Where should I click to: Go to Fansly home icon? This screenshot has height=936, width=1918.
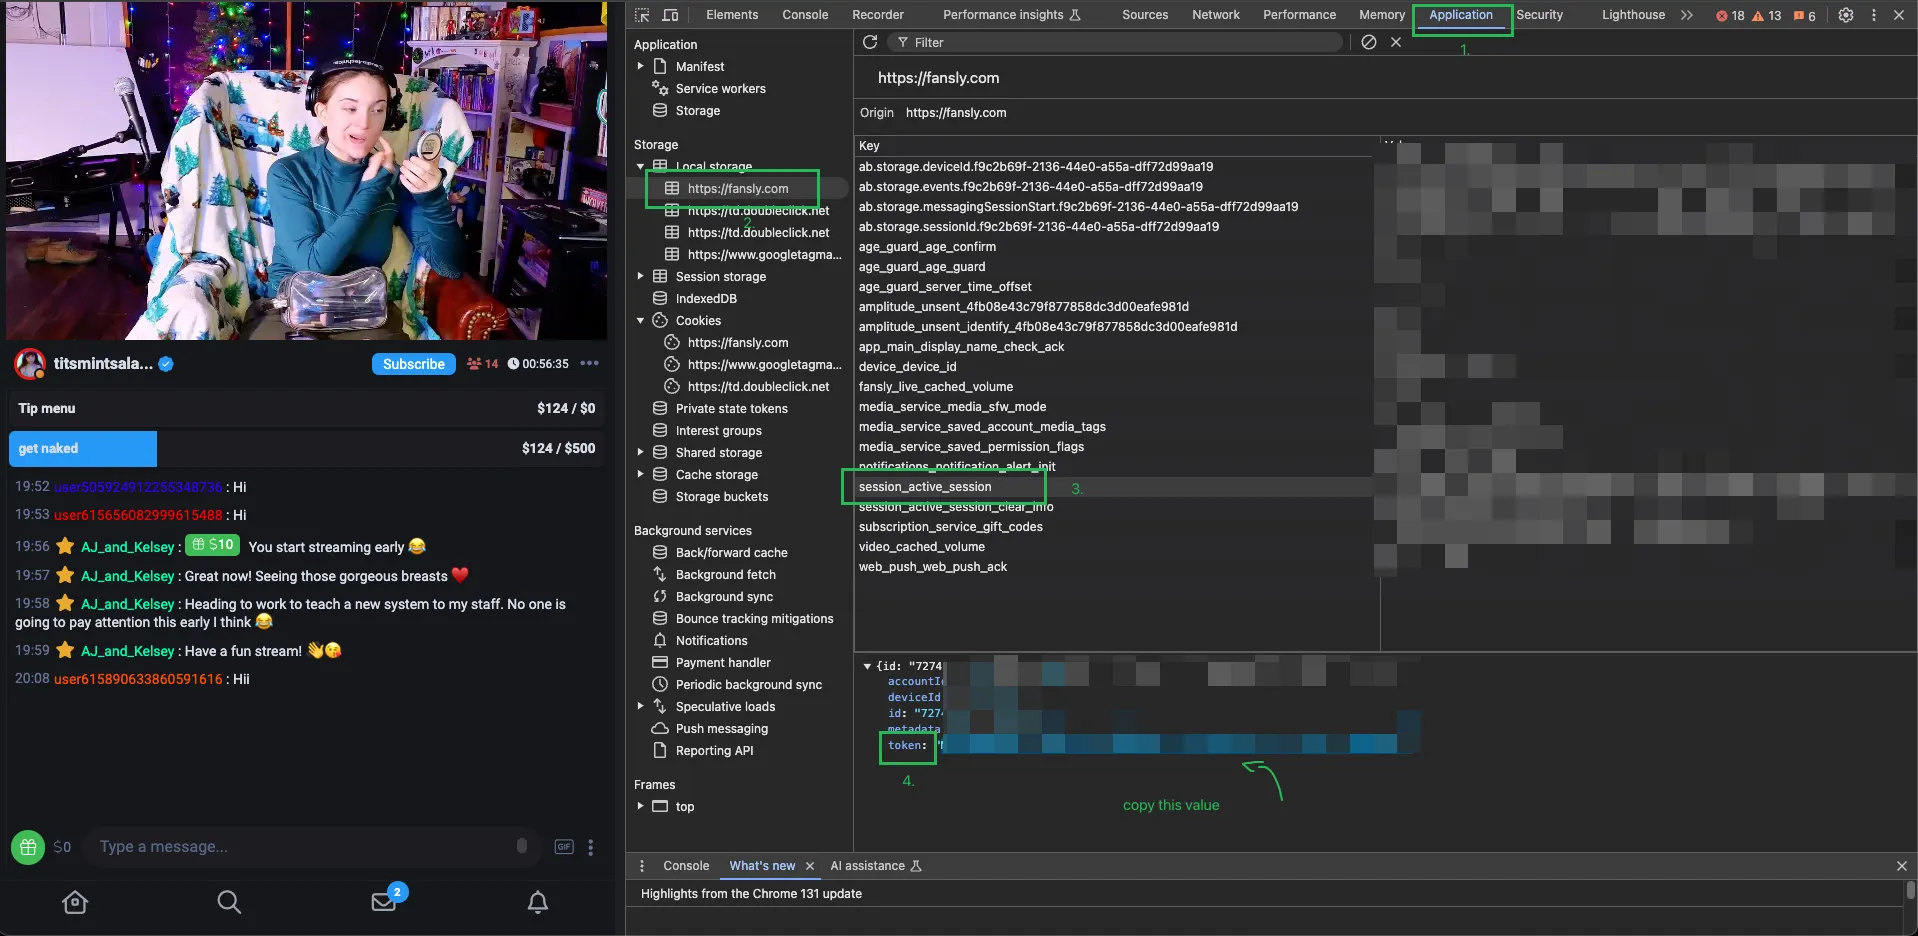75,902
